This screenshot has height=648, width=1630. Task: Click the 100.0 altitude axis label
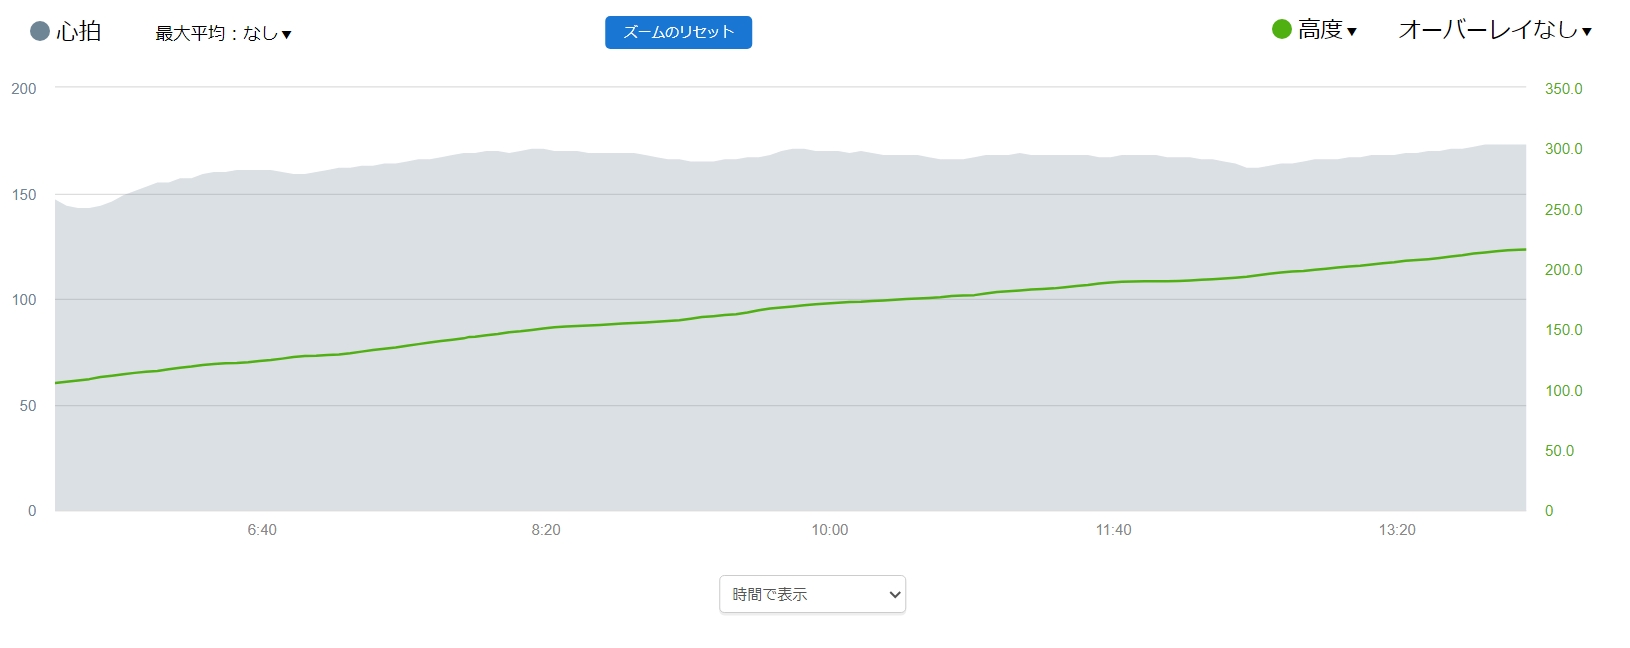[x=1563, y=391]
